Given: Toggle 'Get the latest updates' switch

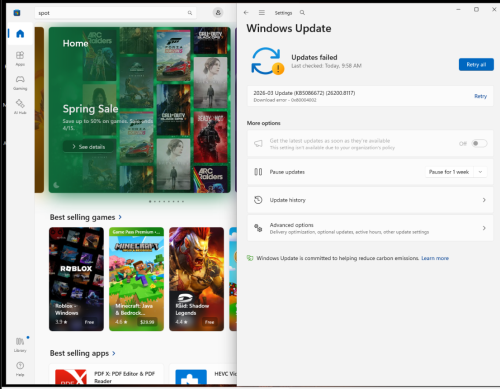Looking at the screenshot, I should pos(479,143).
